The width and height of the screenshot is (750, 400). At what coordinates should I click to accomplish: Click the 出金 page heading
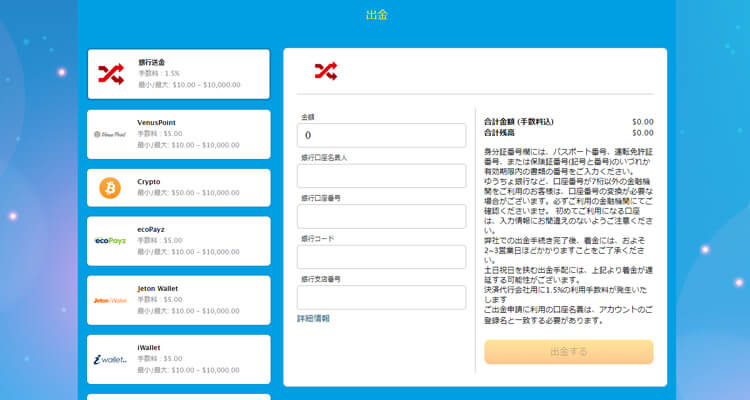coord(376,15)
